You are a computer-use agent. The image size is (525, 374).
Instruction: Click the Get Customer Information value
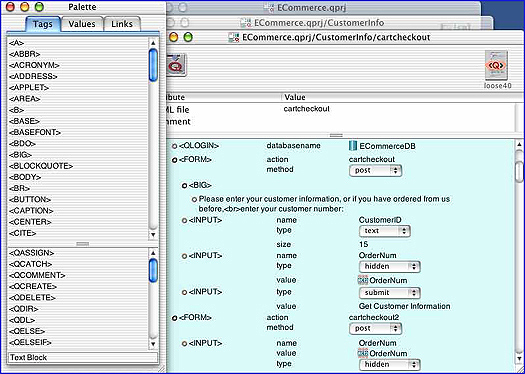(x=404, y=306)
